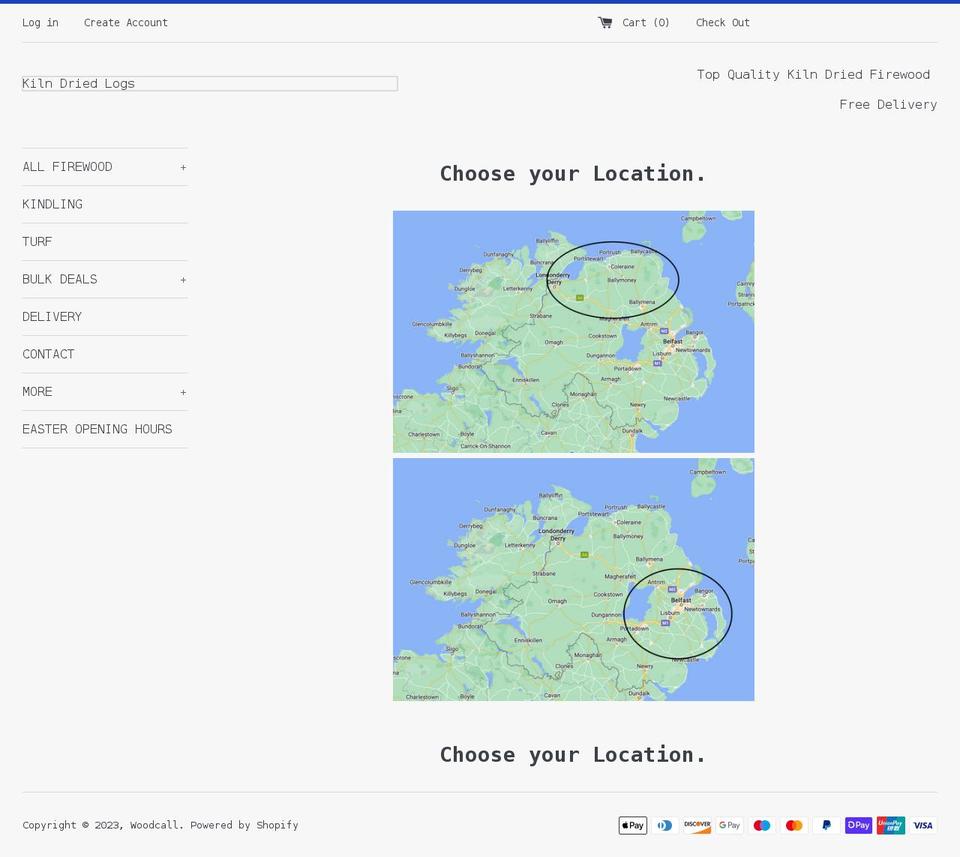Click the Diners Club payment icon

(665, 825)
